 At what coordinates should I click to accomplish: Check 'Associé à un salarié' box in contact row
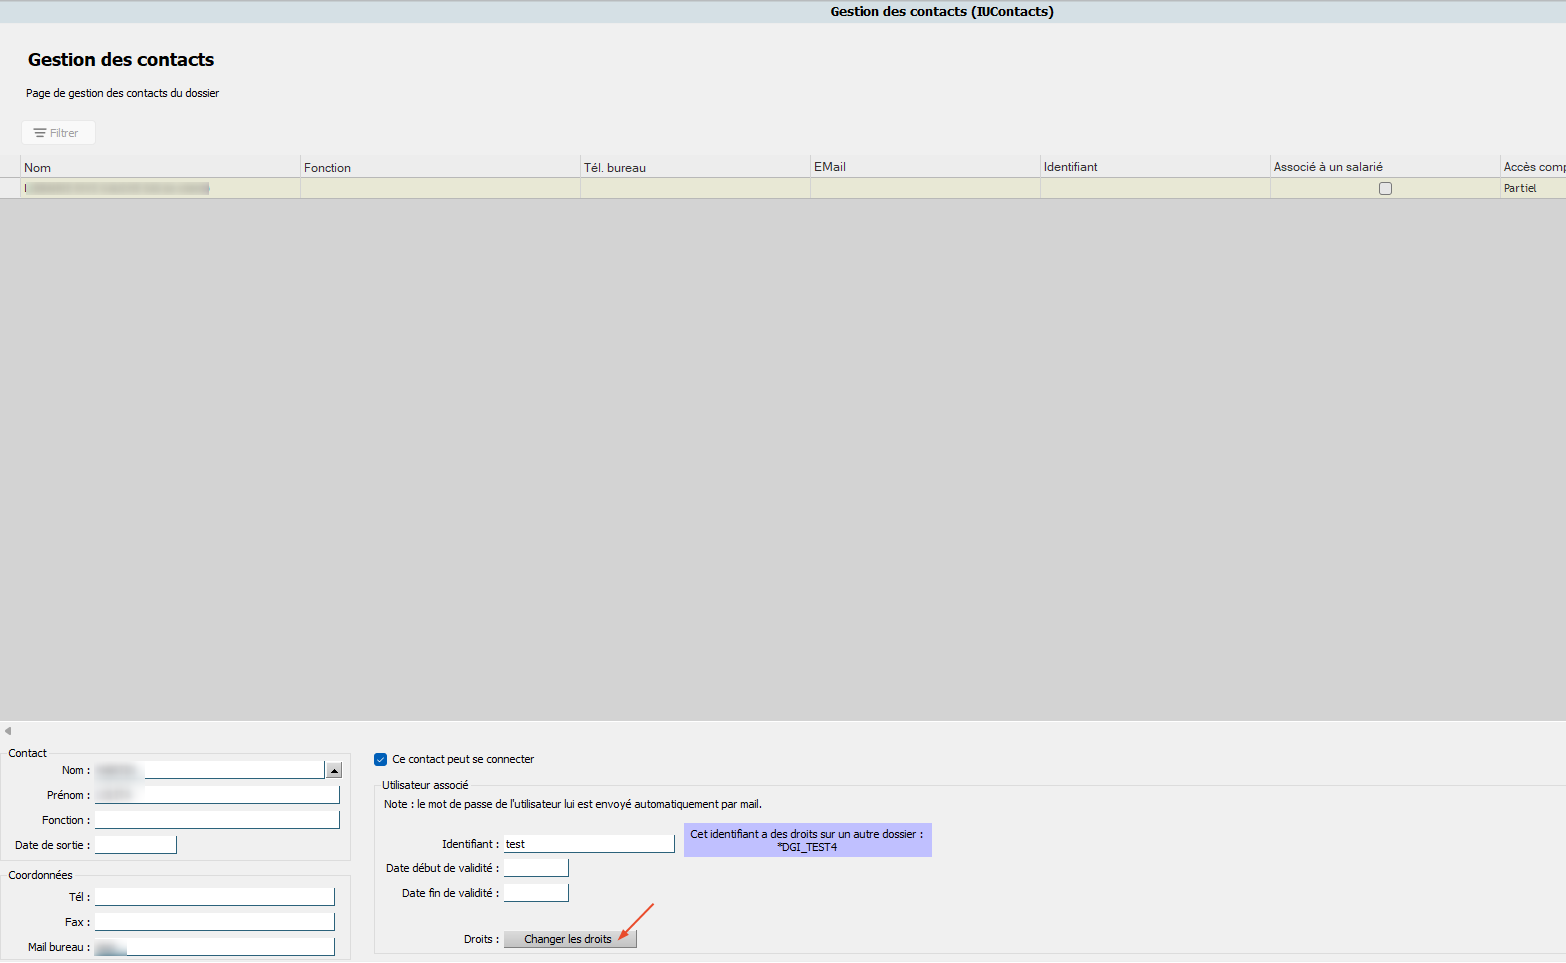click(x=1385, y=189)
